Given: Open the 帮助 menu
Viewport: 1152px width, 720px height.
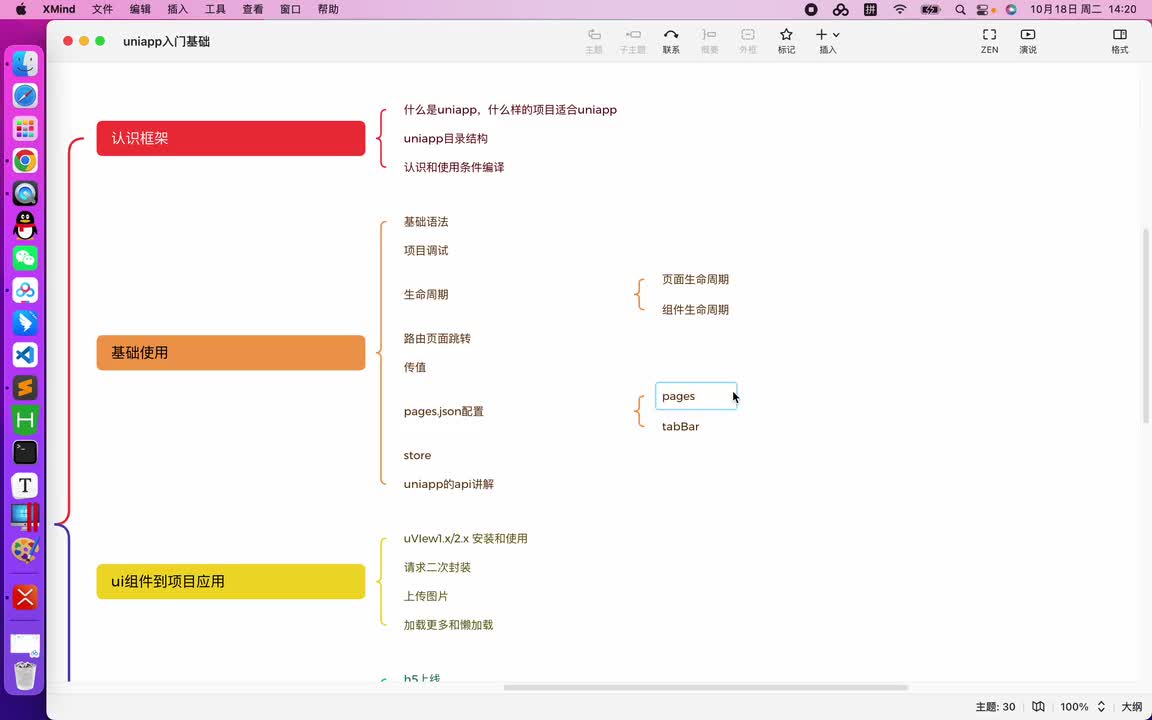Looking at the screenshot, I should click(x=328, y=10).
